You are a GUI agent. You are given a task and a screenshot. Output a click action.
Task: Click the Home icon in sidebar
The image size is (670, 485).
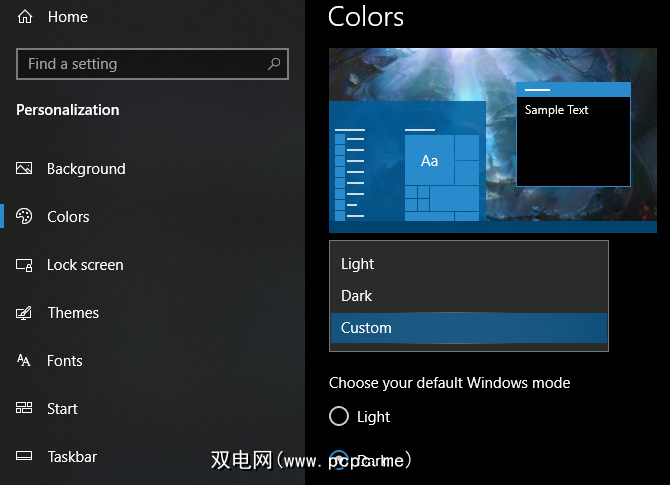tap(25, 17)
